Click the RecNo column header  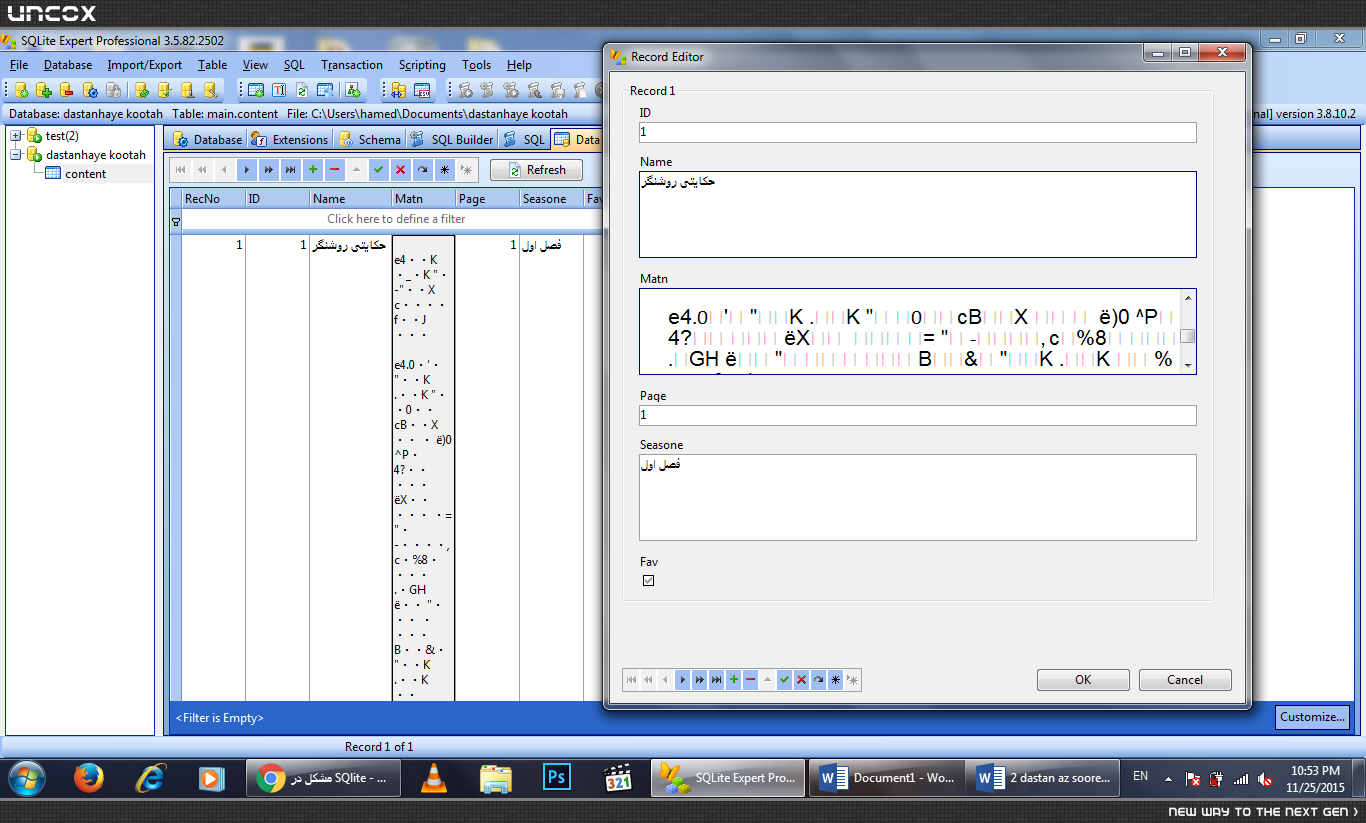(213, 199)
